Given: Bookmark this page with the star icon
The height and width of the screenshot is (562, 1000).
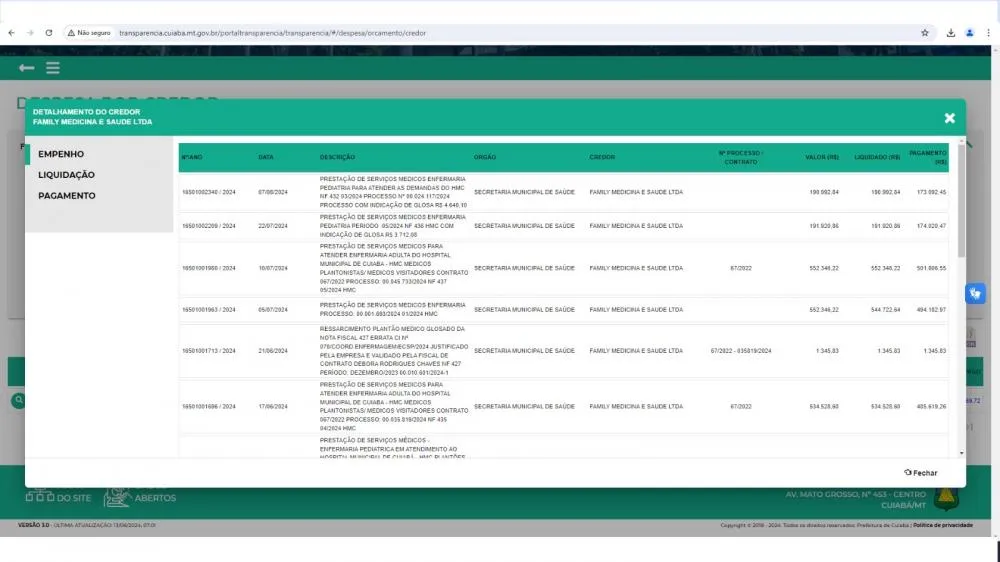Looking at the screenshot, I should tap(924, 33).
